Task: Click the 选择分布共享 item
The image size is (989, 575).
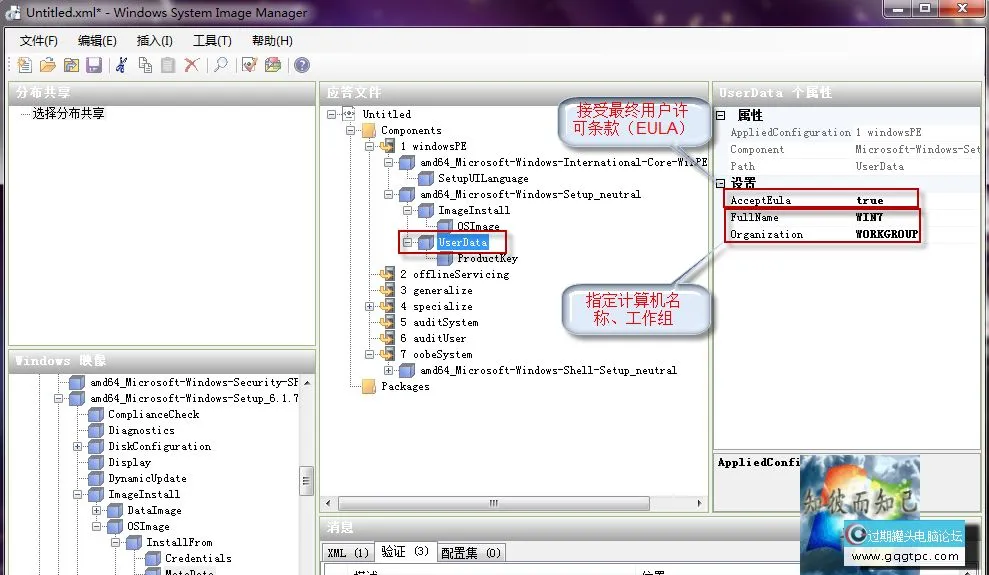Action: tap(68, 113)
